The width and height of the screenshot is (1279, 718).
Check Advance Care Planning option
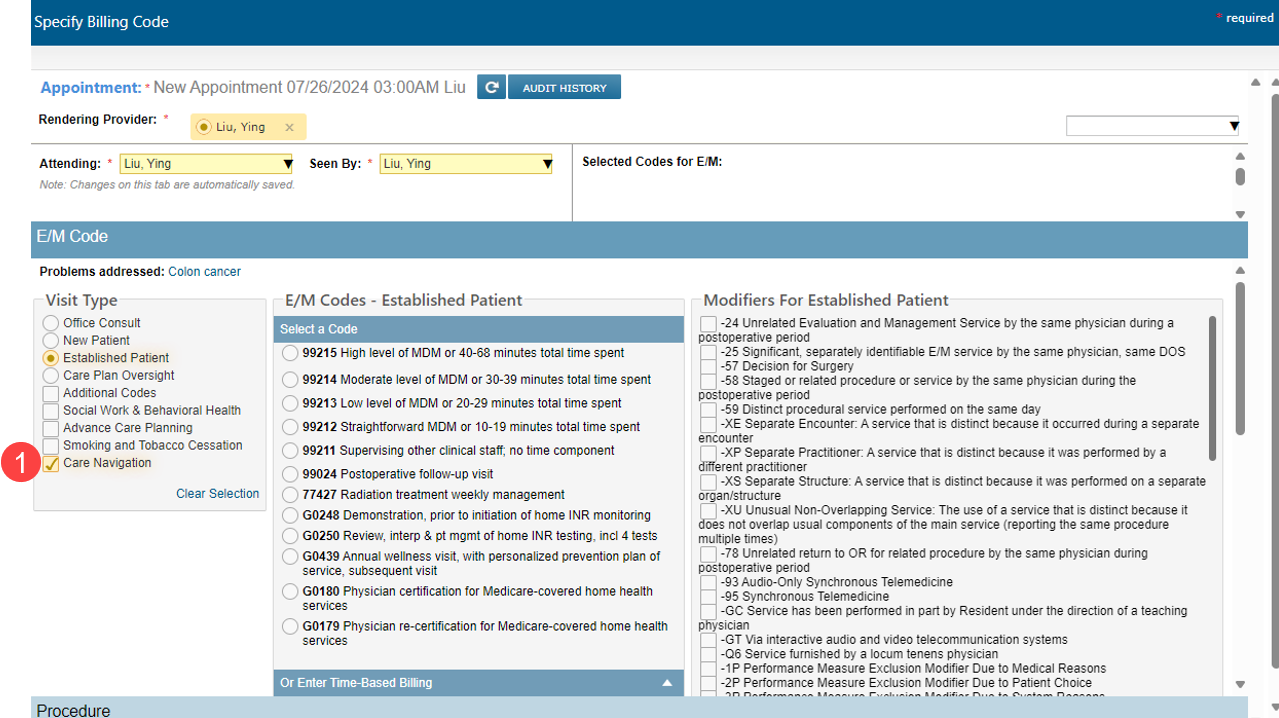pos(51,428)
